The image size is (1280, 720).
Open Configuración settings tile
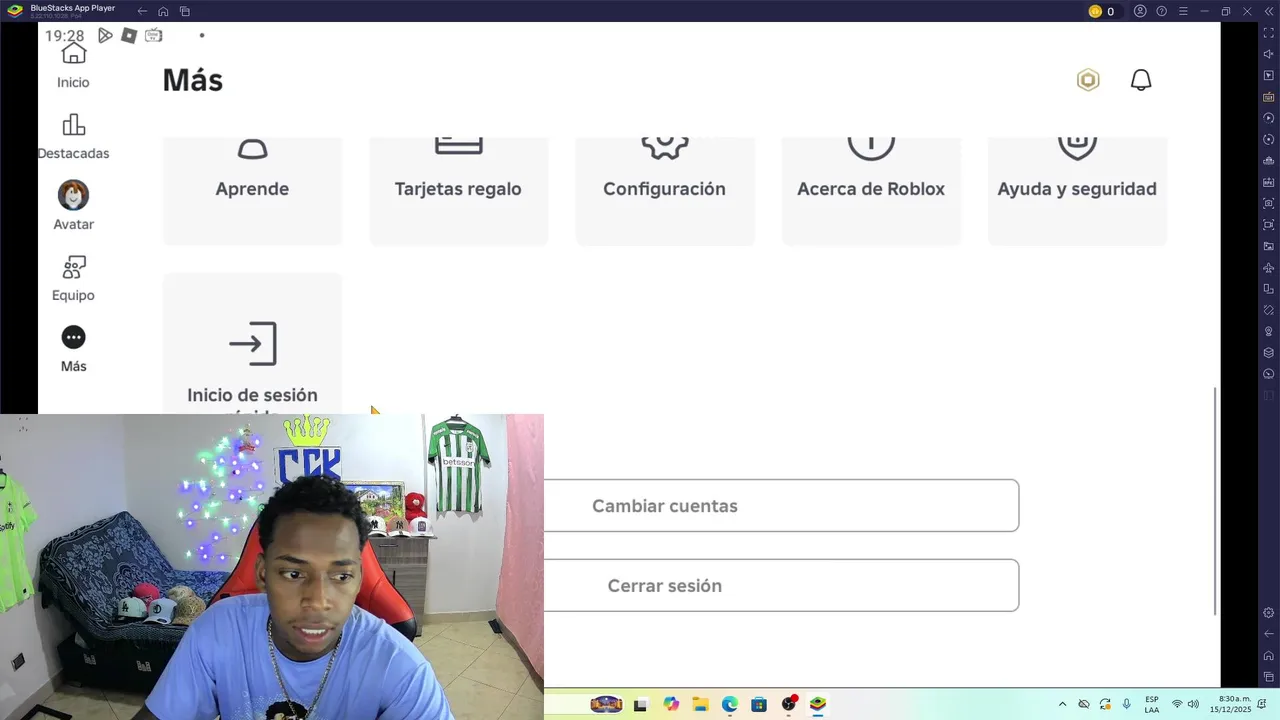point(664,190)
